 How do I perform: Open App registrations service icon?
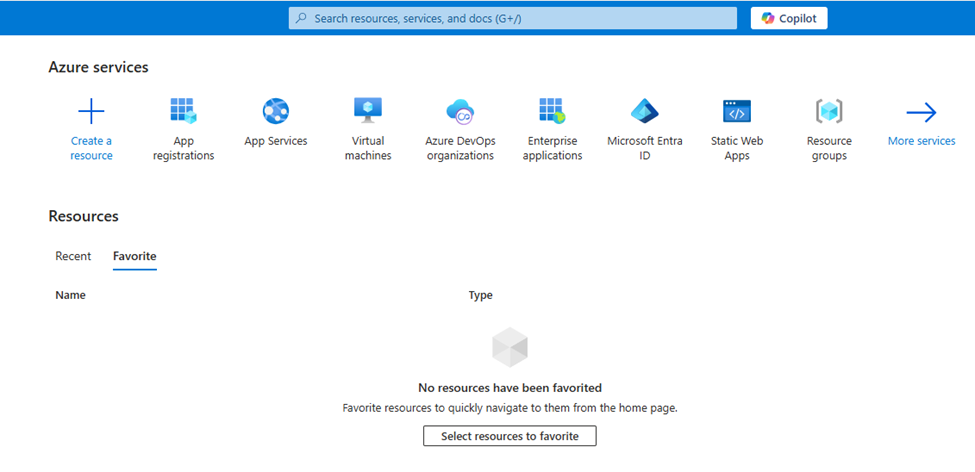pos(183,111)
